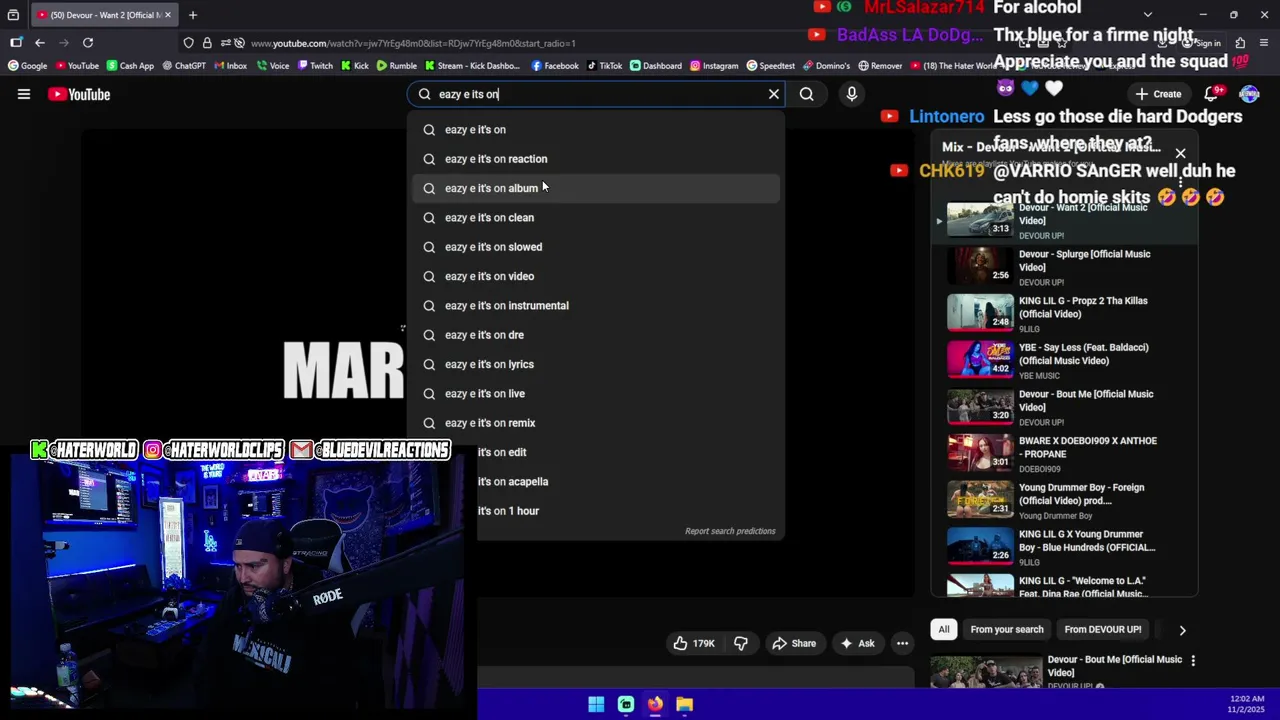Open the Twitch bookmark

315,66
